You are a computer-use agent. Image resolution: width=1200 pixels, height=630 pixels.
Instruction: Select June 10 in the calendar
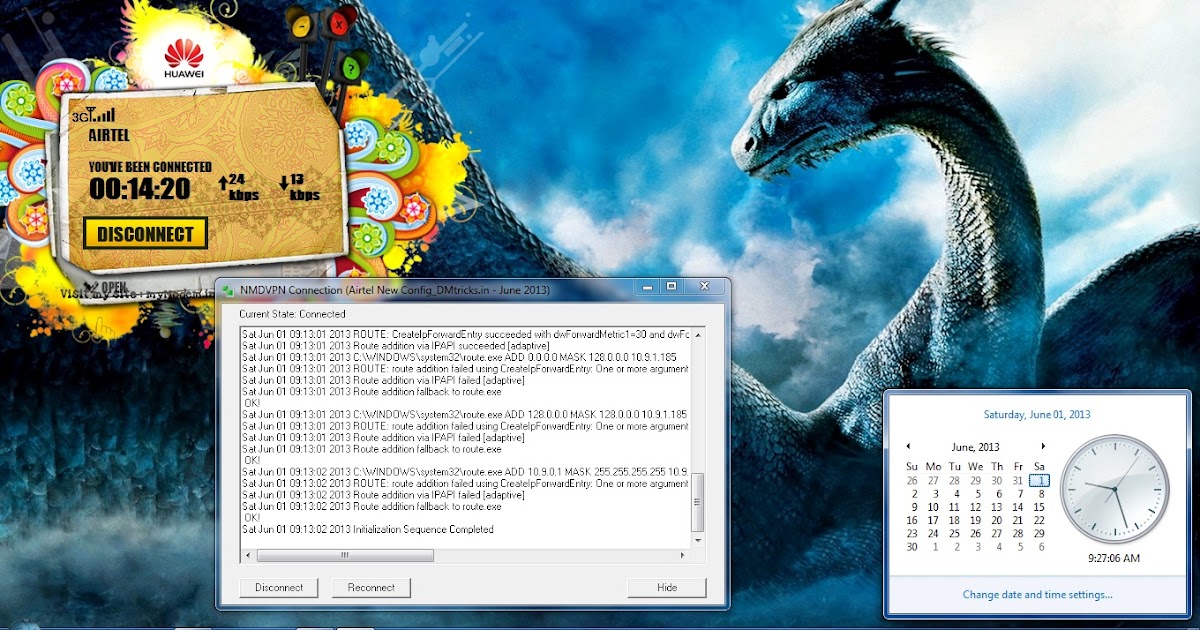(933, 507)
